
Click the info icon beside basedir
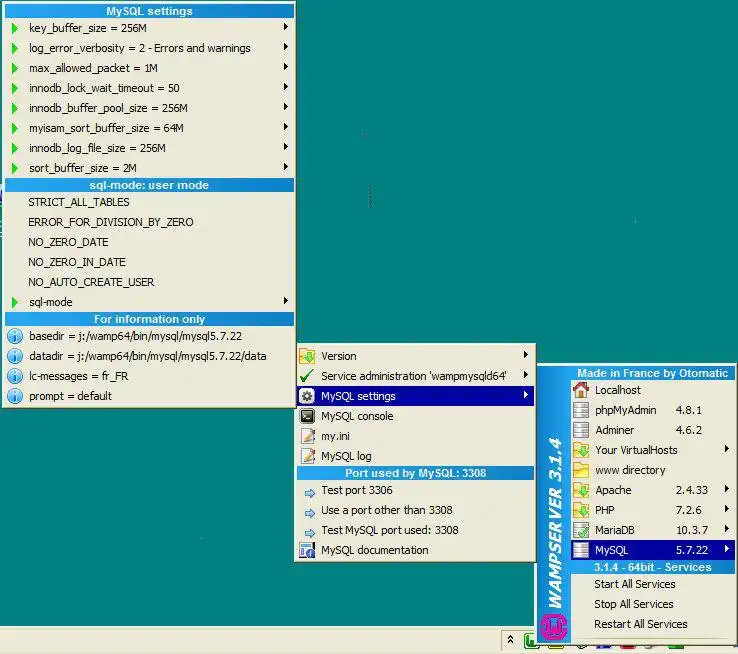(15, 336)
